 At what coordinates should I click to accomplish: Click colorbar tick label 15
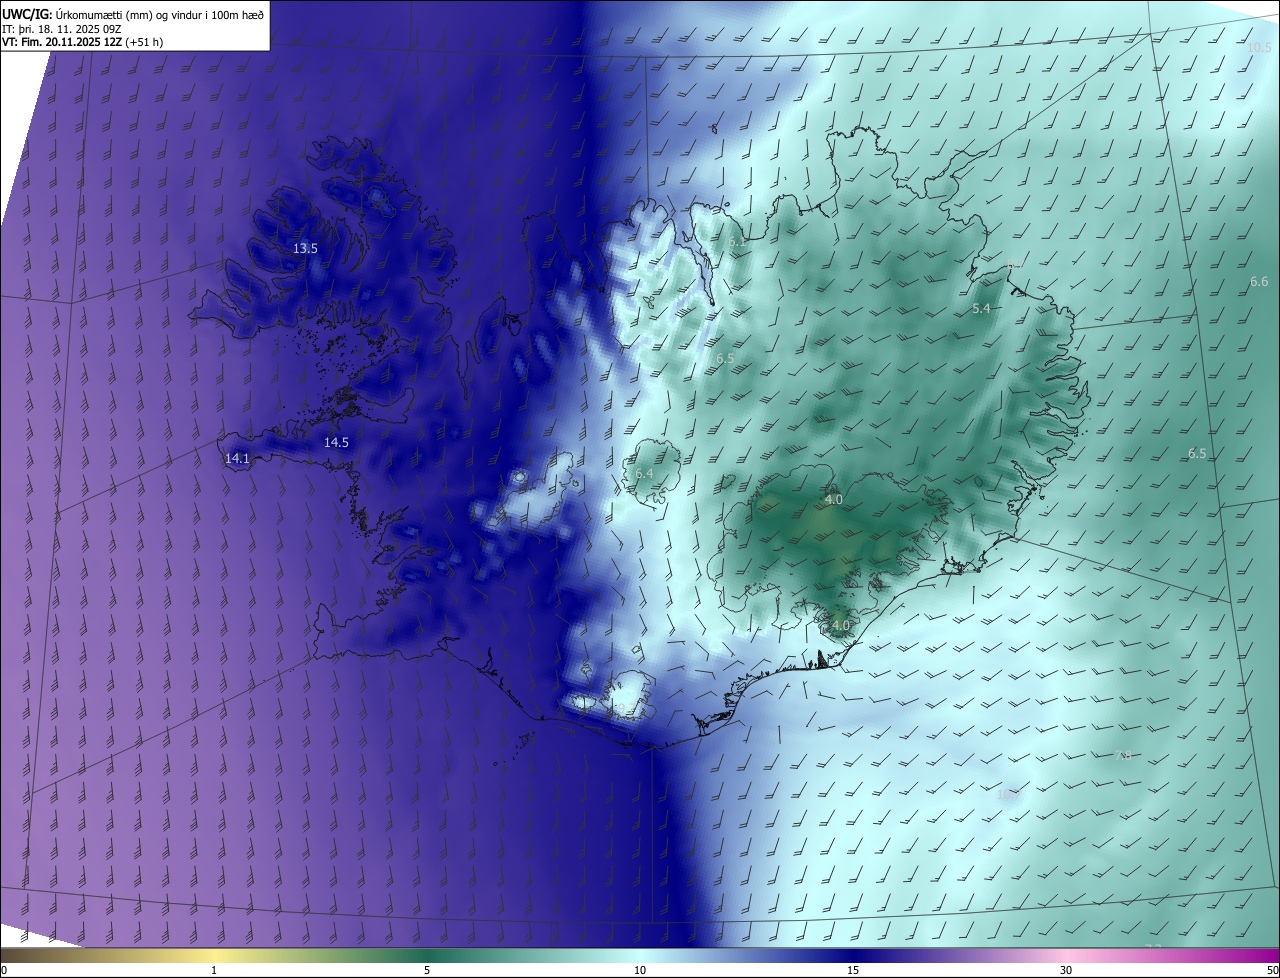pyautogui.click(x=853, y=970)
